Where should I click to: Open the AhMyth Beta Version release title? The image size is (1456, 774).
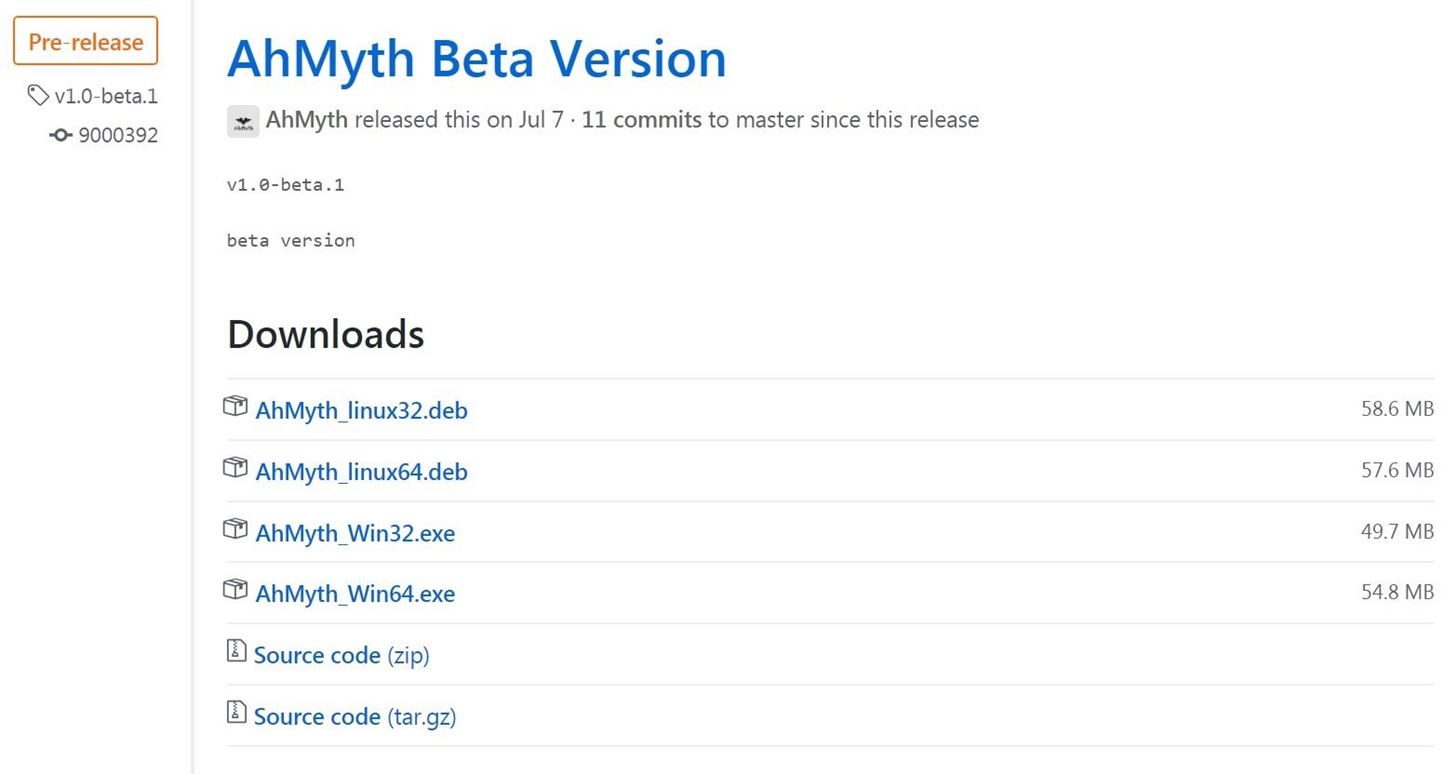click(477, 58)
